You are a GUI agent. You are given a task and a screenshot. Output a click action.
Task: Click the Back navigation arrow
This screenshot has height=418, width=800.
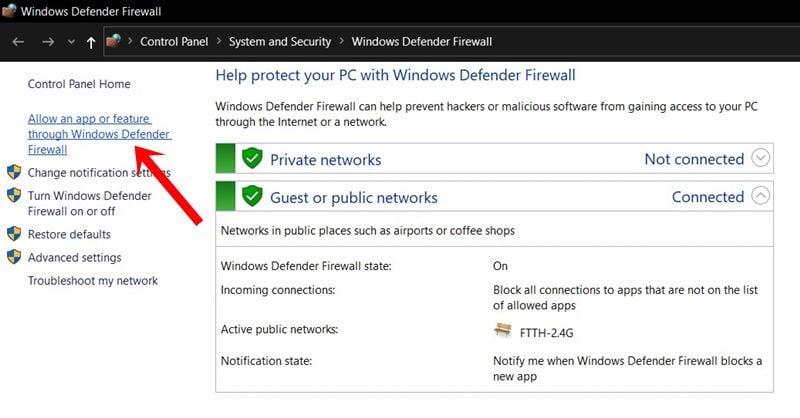(18, 42)
